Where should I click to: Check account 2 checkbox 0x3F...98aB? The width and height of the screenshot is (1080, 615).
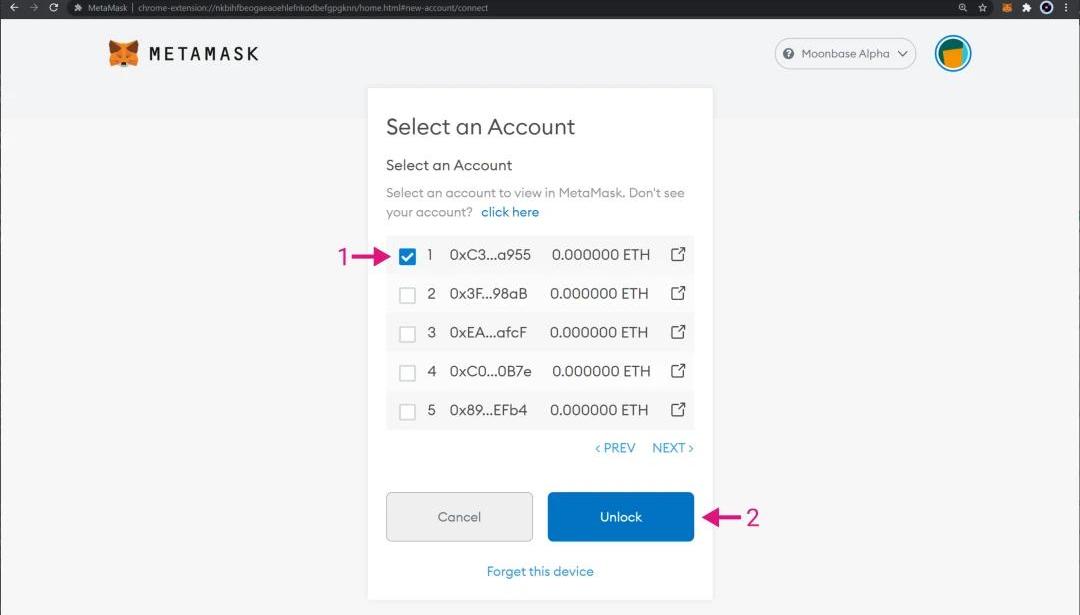click(407, 295)
